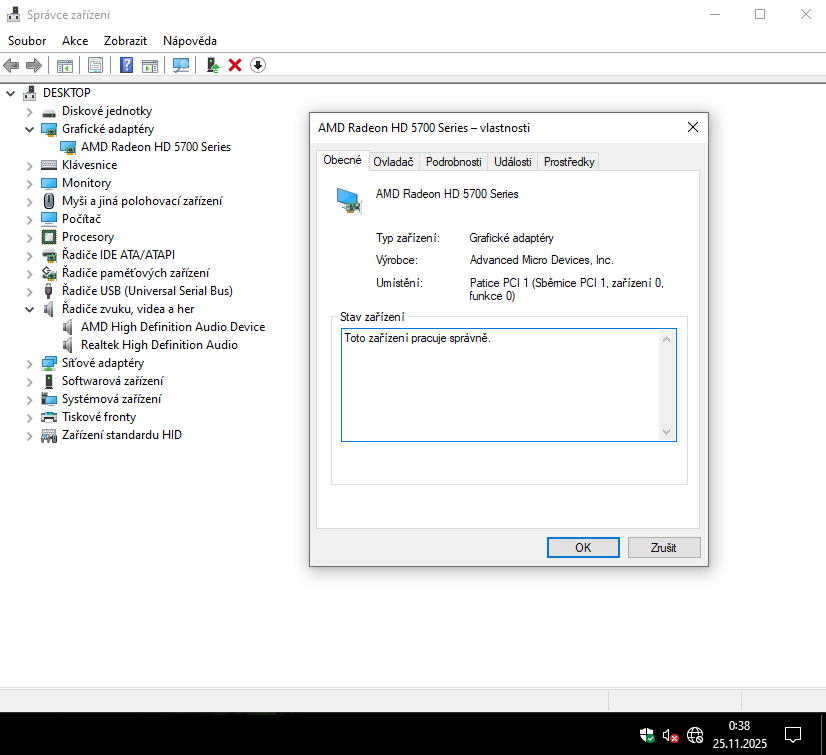
Task: Collapse the DESKTOP root node
Action: coord(10,92)
